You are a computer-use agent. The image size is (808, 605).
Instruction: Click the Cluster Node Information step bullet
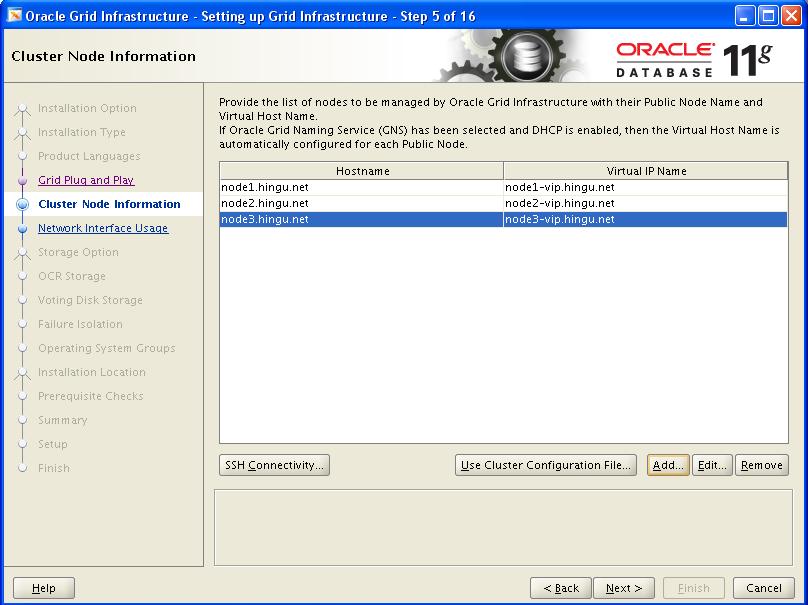[23, 205]
